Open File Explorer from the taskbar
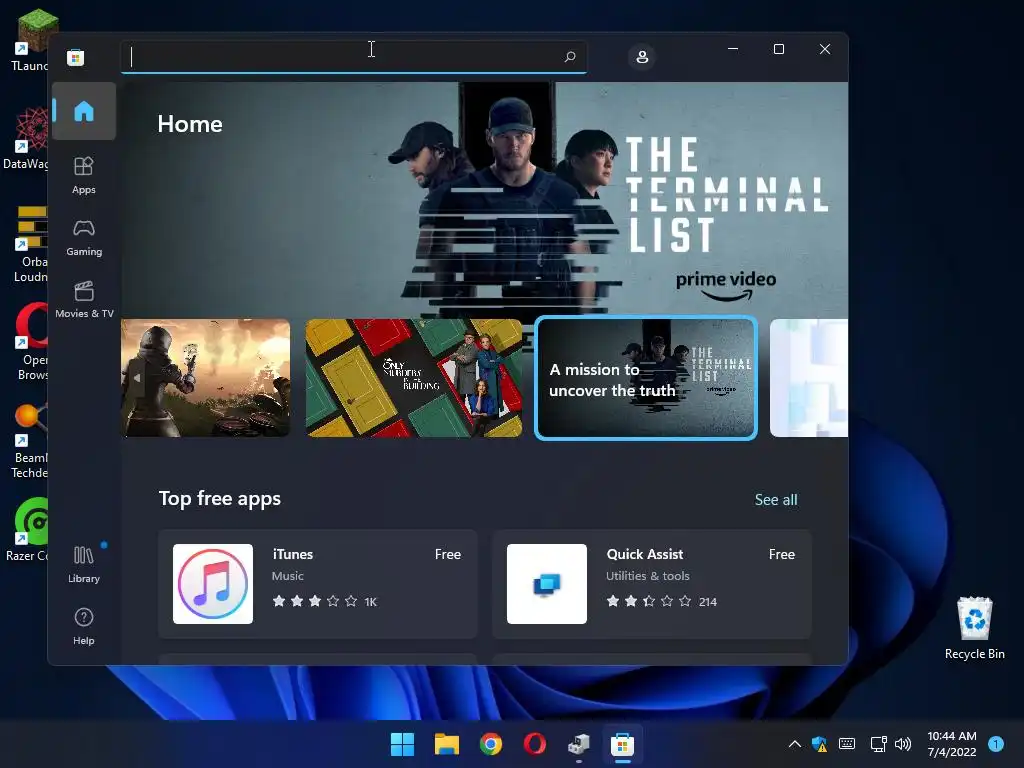The width and height of the screenshot is (1024, 768). pos(447,744)
